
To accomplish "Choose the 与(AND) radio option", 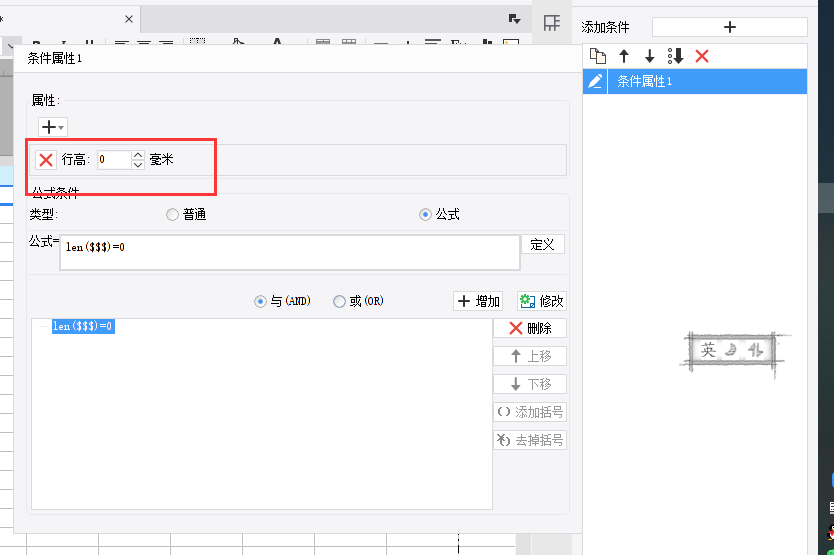I will click(x=260, y=302).
